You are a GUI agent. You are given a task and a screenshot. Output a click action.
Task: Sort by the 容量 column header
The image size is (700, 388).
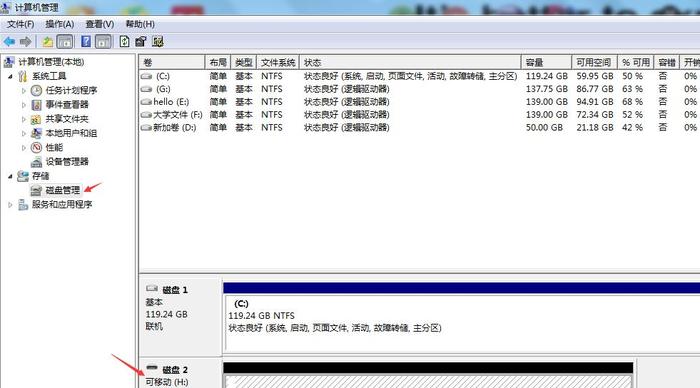click(546, 62)
